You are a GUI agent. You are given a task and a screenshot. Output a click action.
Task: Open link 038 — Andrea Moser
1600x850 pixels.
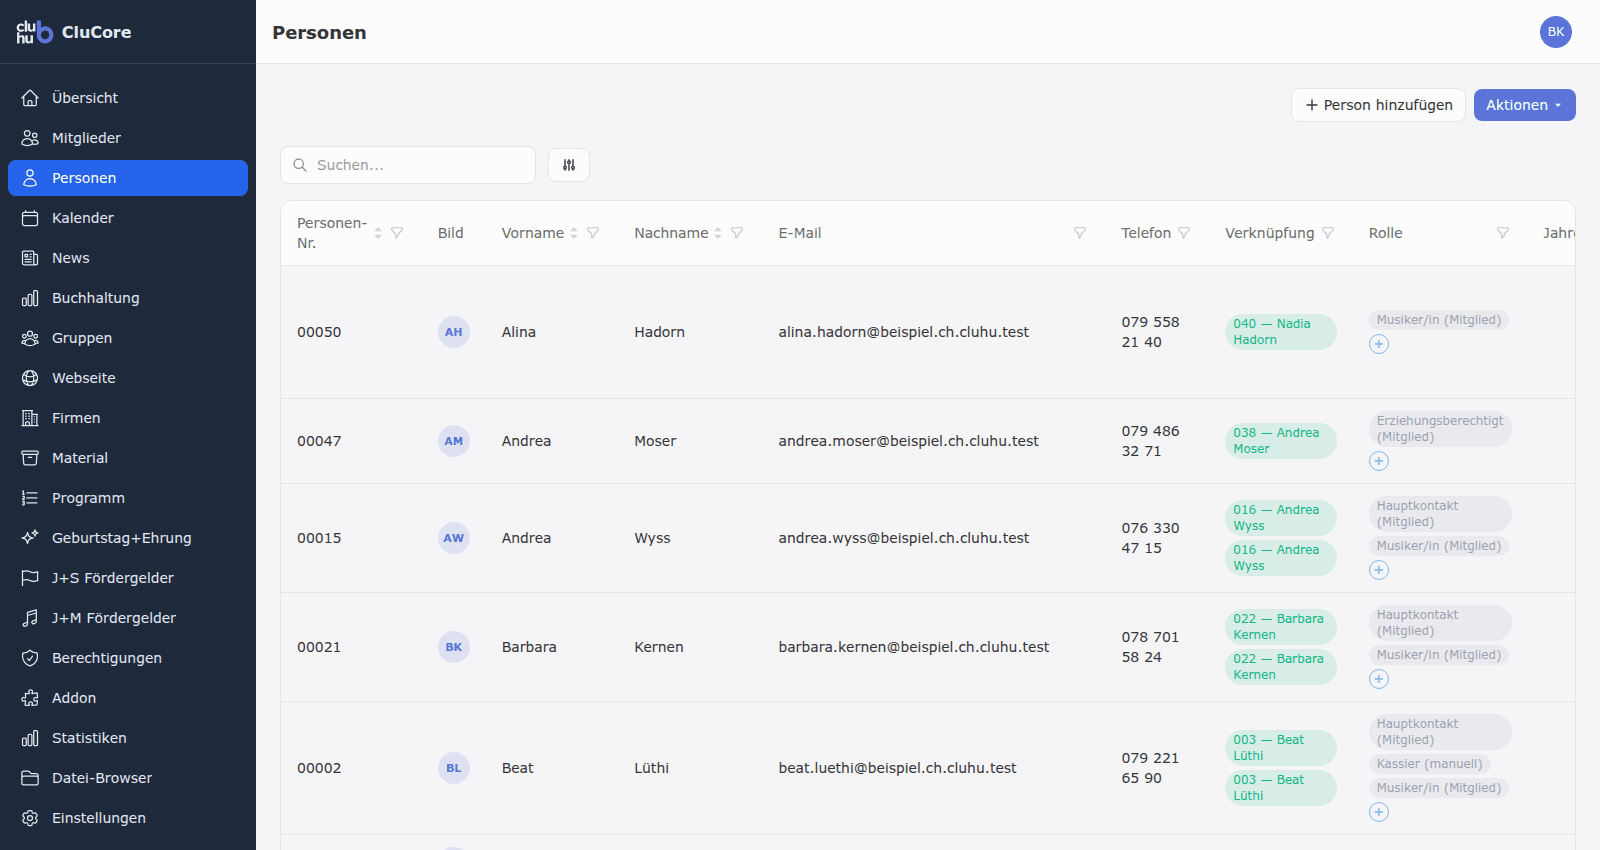coord(1280,441)
